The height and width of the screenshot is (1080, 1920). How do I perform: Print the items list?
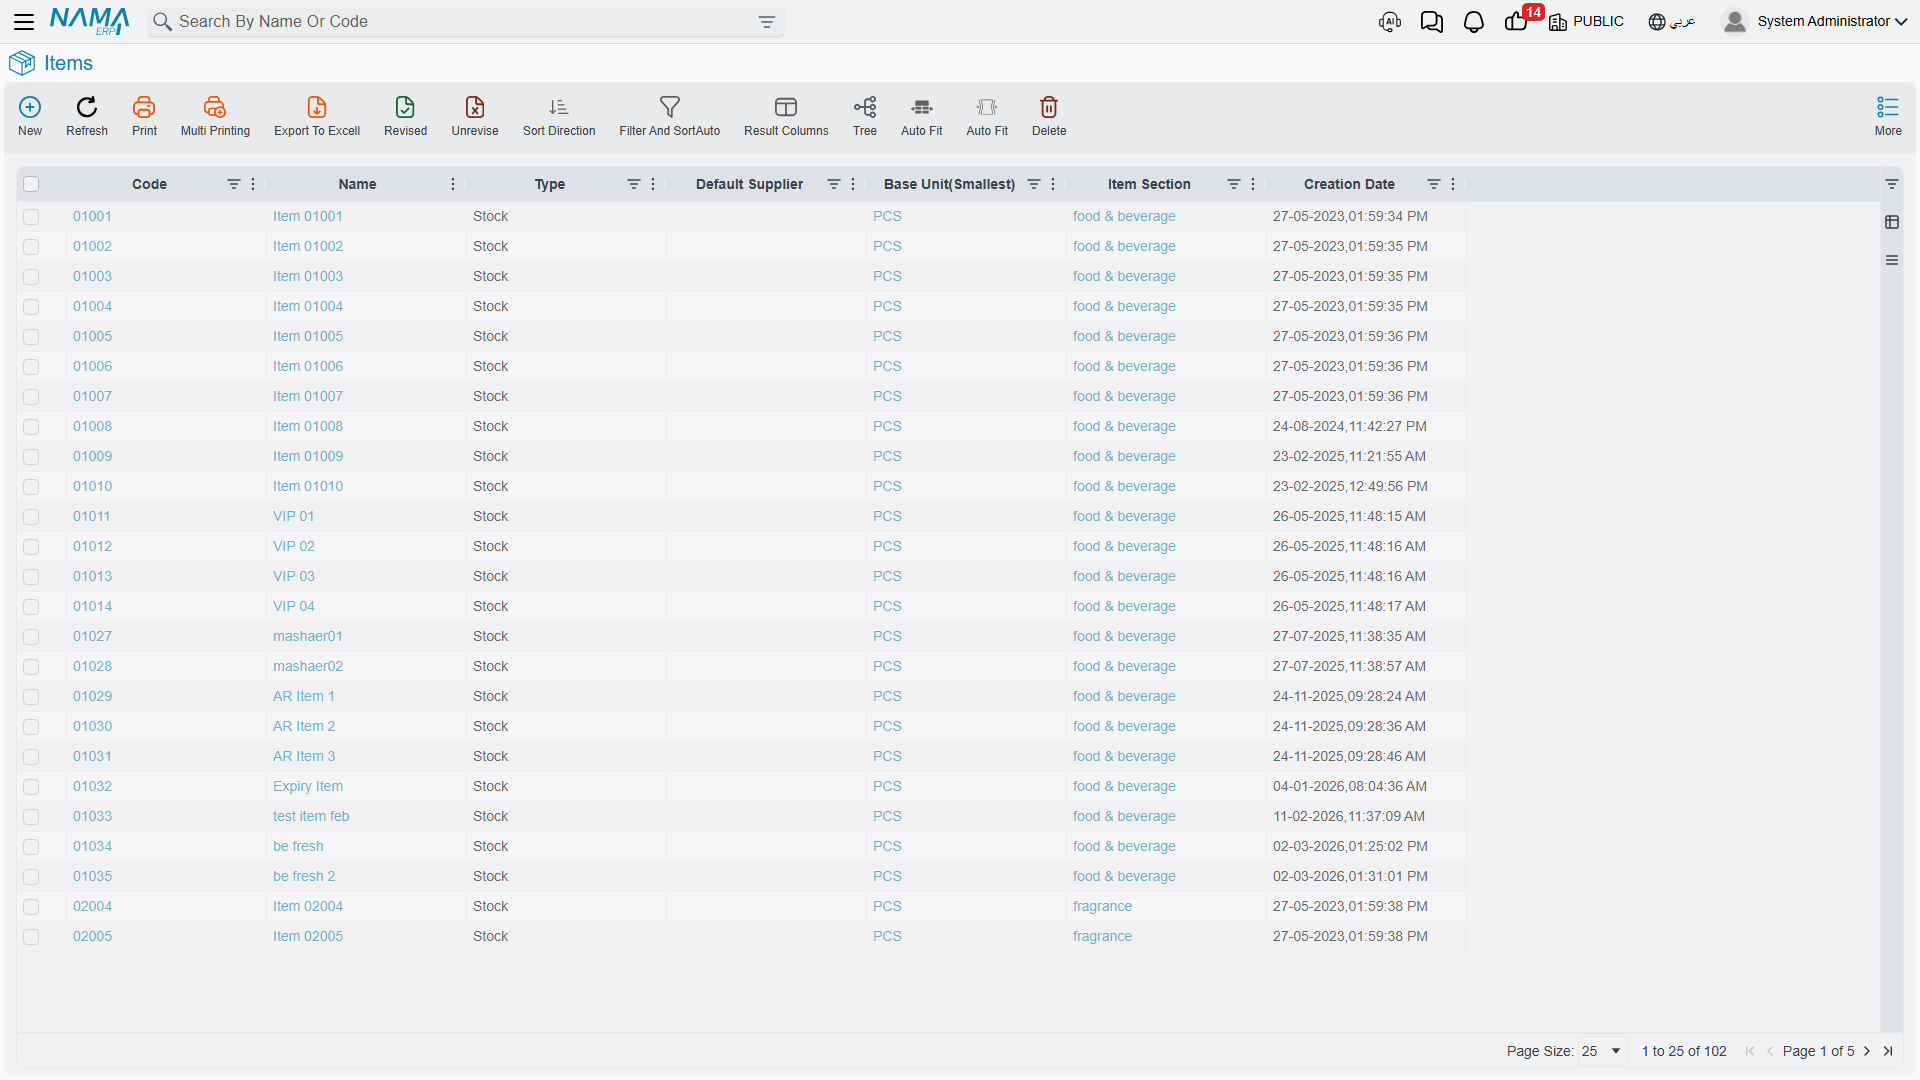tap(144, 116)
